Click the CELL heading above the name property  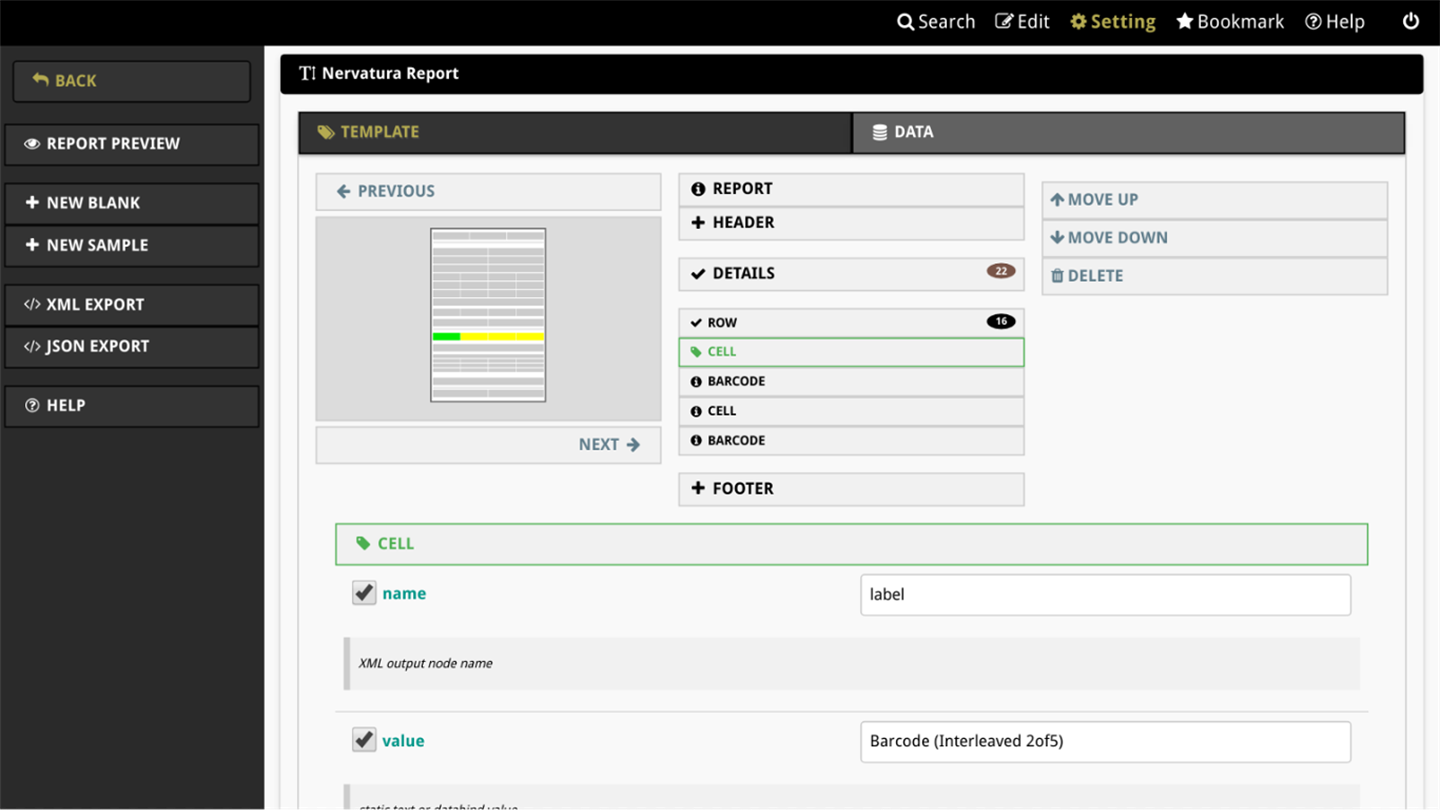click(x=851, y=544)
